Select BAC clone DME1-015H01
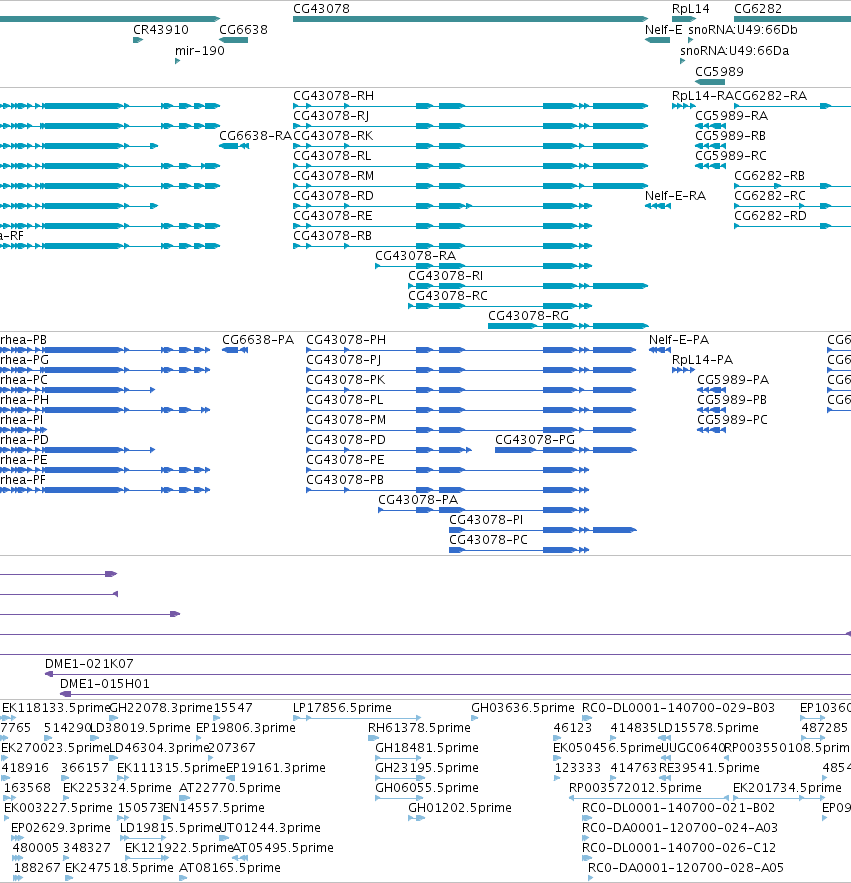This screenshot has width=851, height=883. (105, 683)
